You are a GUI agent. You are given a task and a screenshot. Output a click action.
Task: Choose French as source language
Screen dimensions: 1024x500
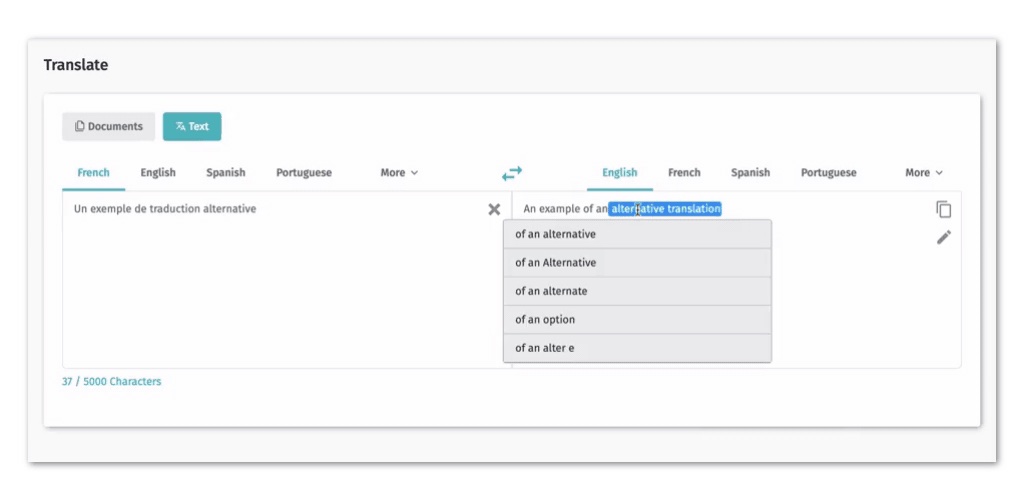coord(93,173)
